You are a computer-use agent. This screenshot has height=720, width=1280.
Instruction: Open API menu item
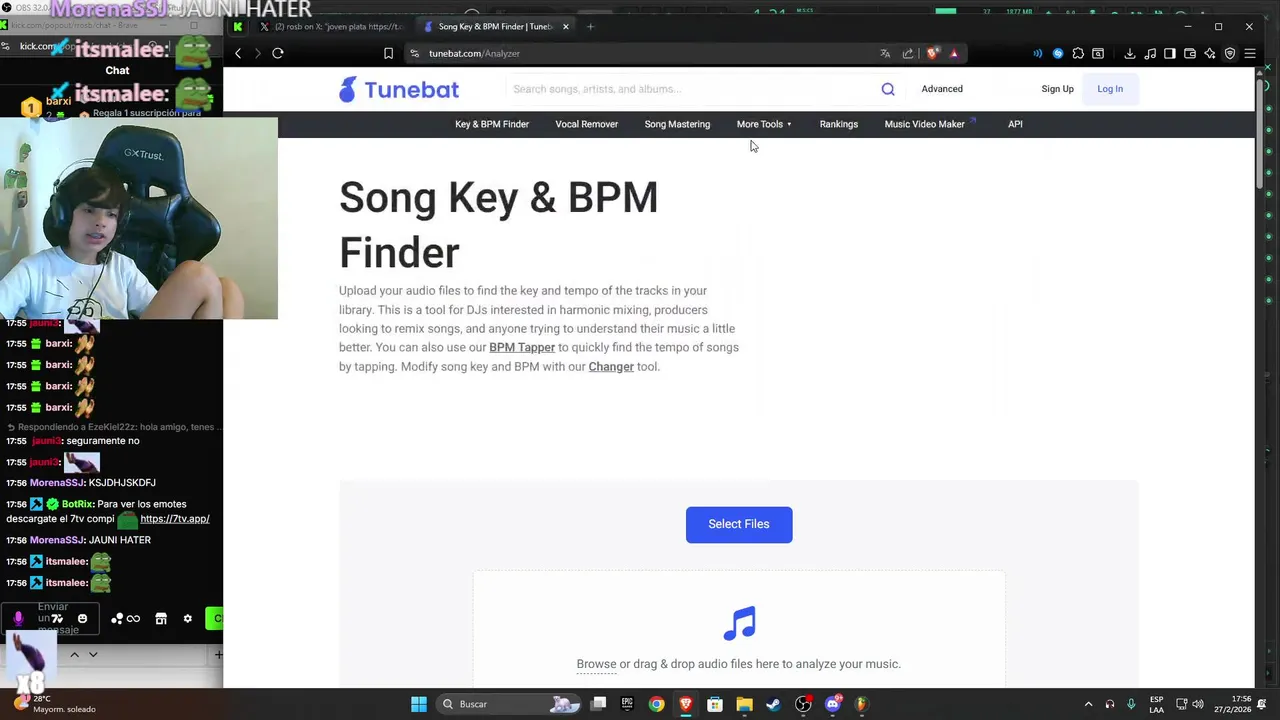[1015, 124]
